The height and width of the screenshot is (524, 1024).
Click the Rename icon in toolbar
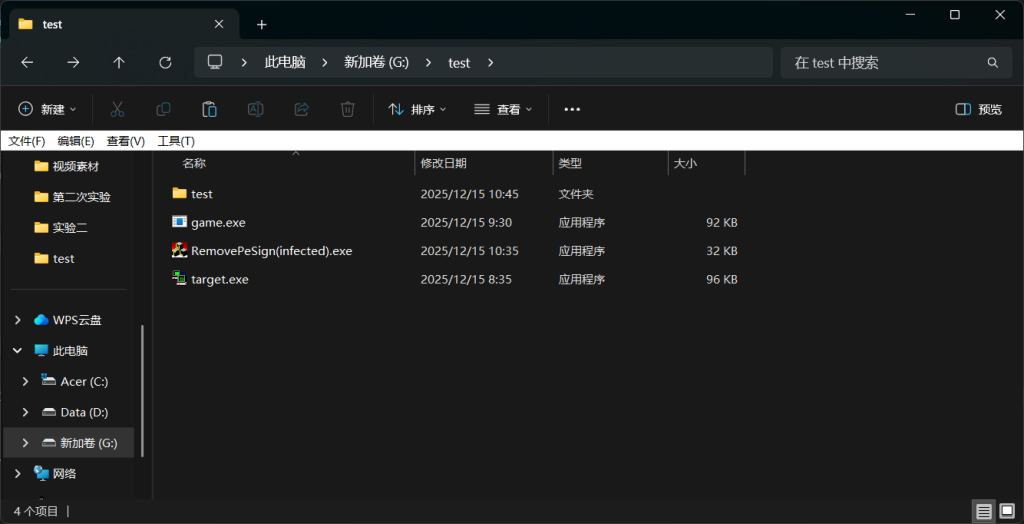click(255, 109)
